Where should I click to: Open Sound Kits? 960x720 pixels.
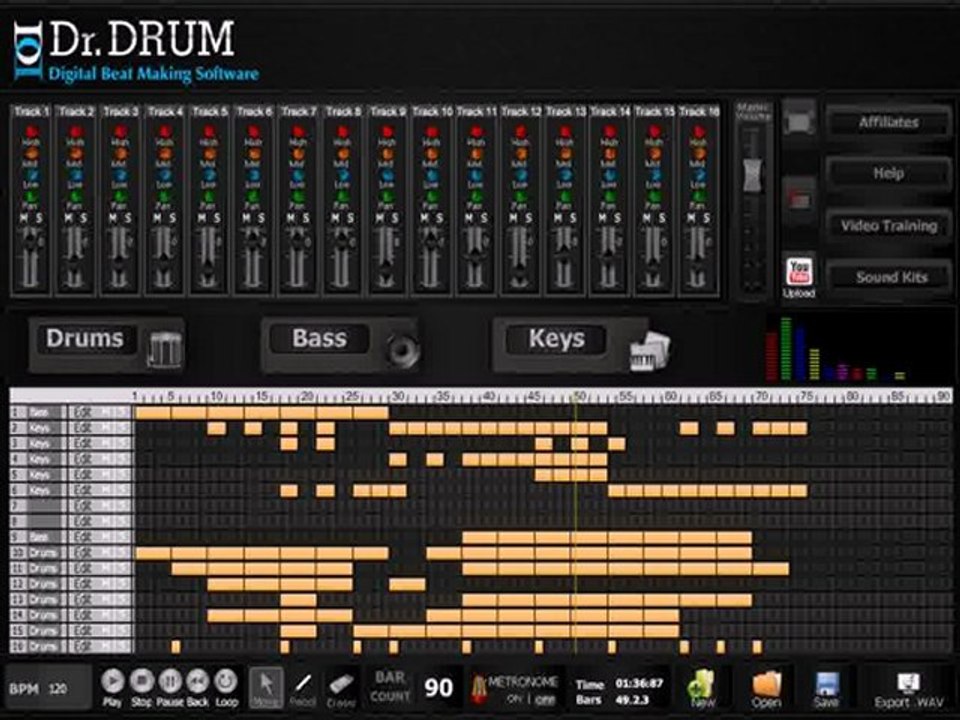tap(891, 277)
